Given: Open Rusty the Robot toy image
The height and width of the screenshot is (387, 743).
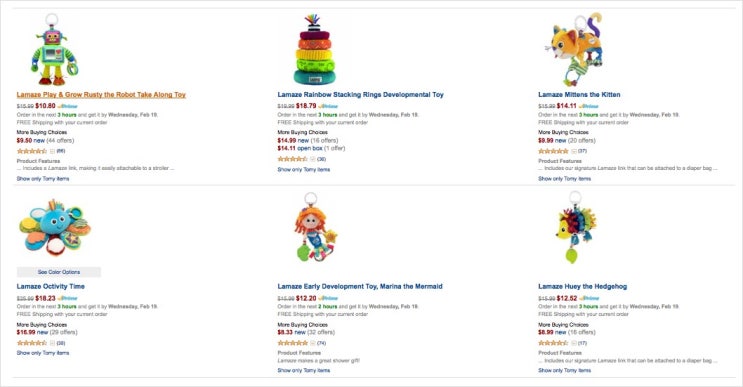Looking at the screenshot, I should [x=54, y=50].
